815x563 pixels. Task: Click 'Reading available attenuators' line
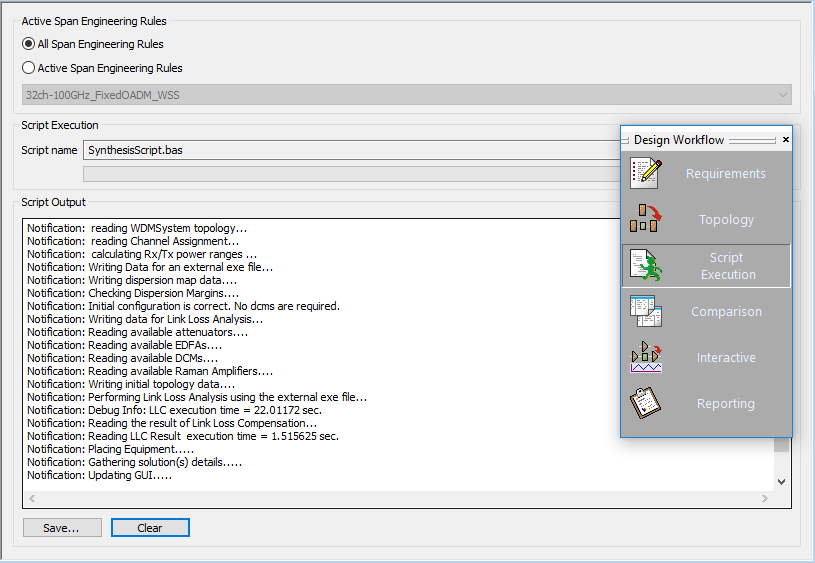tap(138, 332)
